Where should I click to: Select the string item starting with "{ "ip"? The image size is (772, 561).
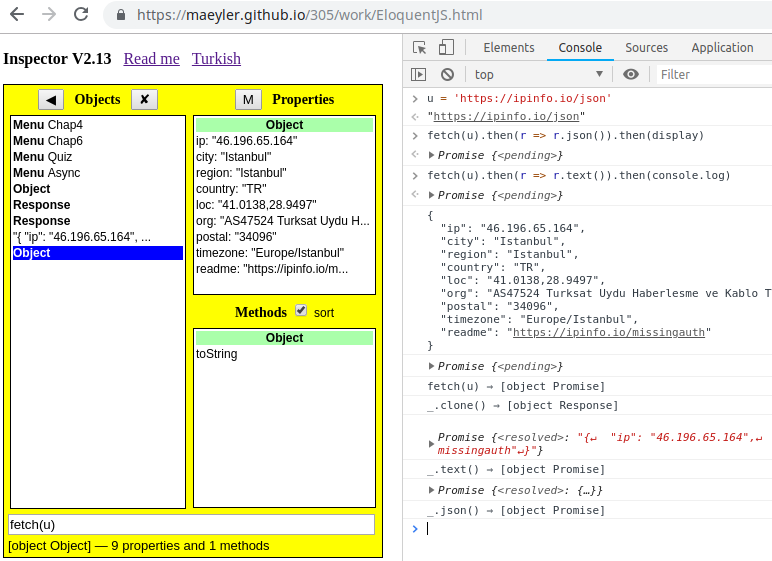pos(97,237)
